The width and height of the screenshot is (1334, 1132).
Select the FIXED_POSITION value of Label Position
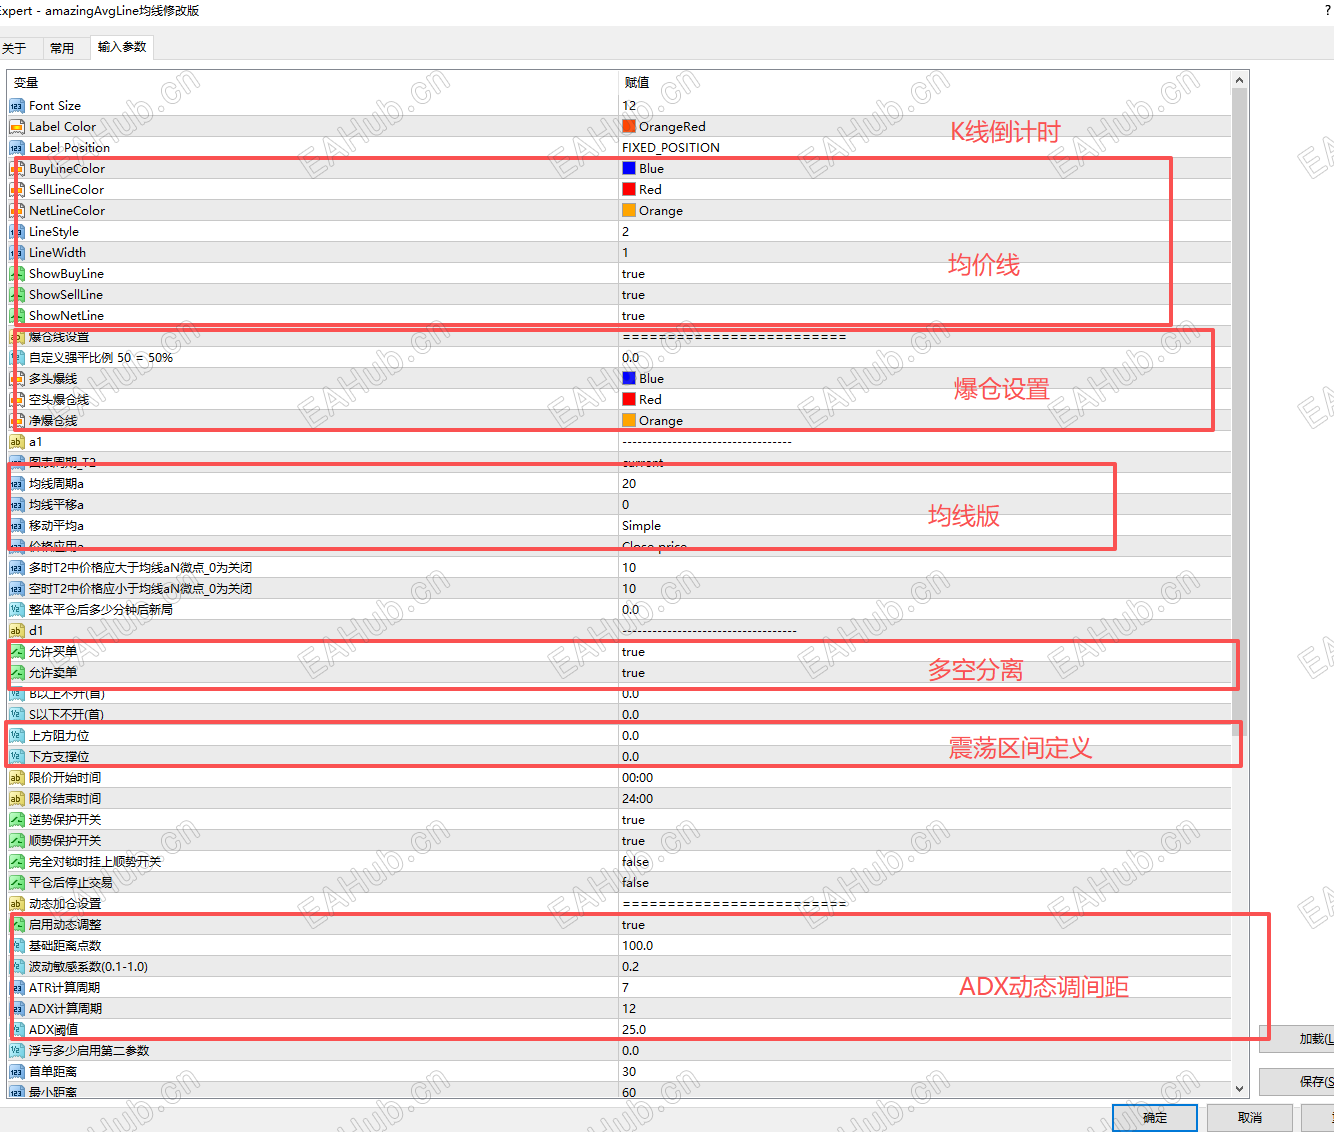(x=671, y=148)
